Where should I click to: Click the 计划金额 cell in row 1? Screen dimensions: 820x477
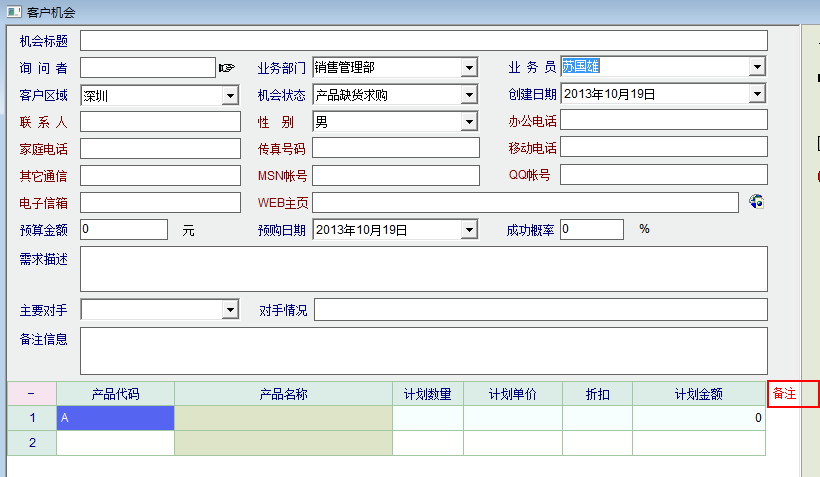(699, 418)
